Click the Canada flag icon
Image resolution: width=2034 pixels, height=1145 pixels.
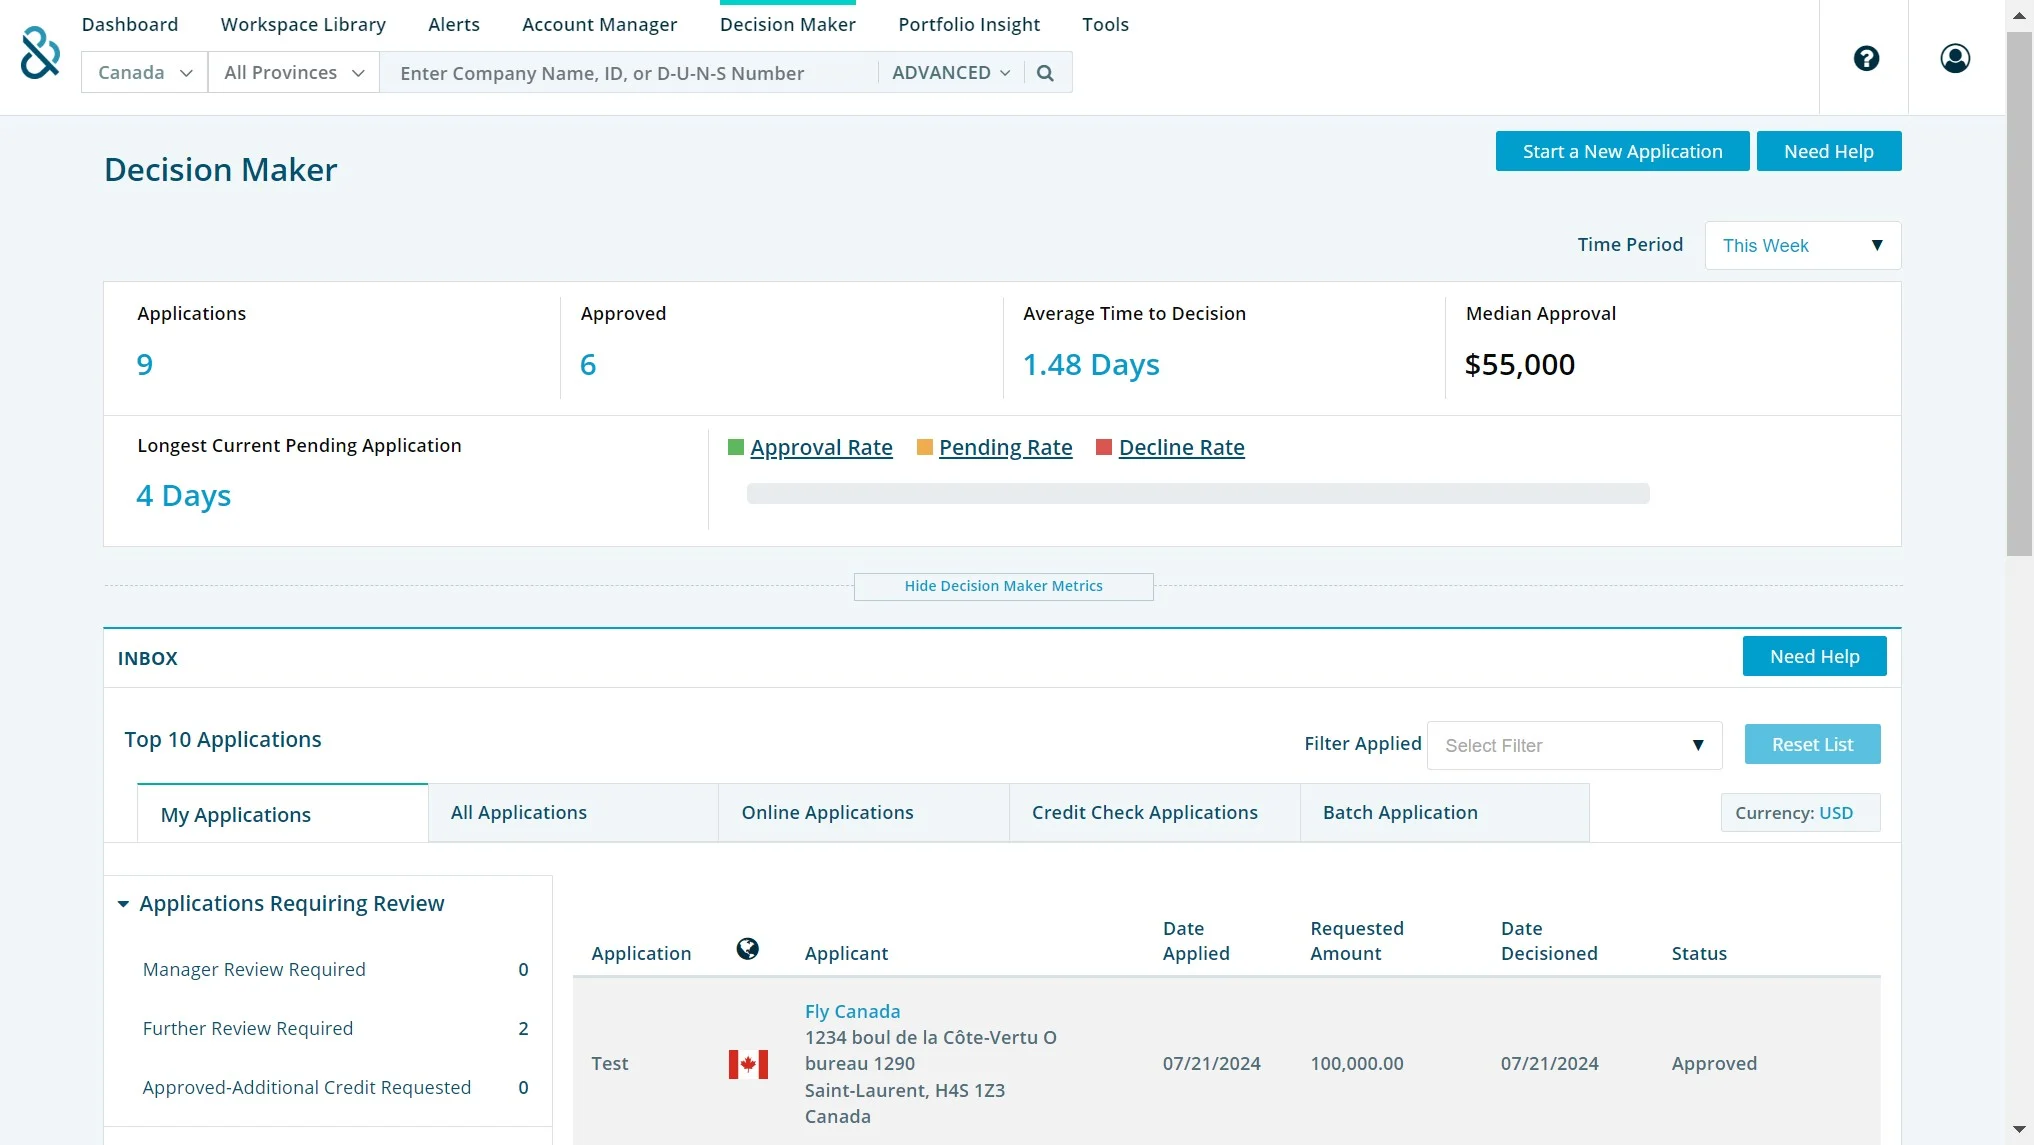point(748,1064)
